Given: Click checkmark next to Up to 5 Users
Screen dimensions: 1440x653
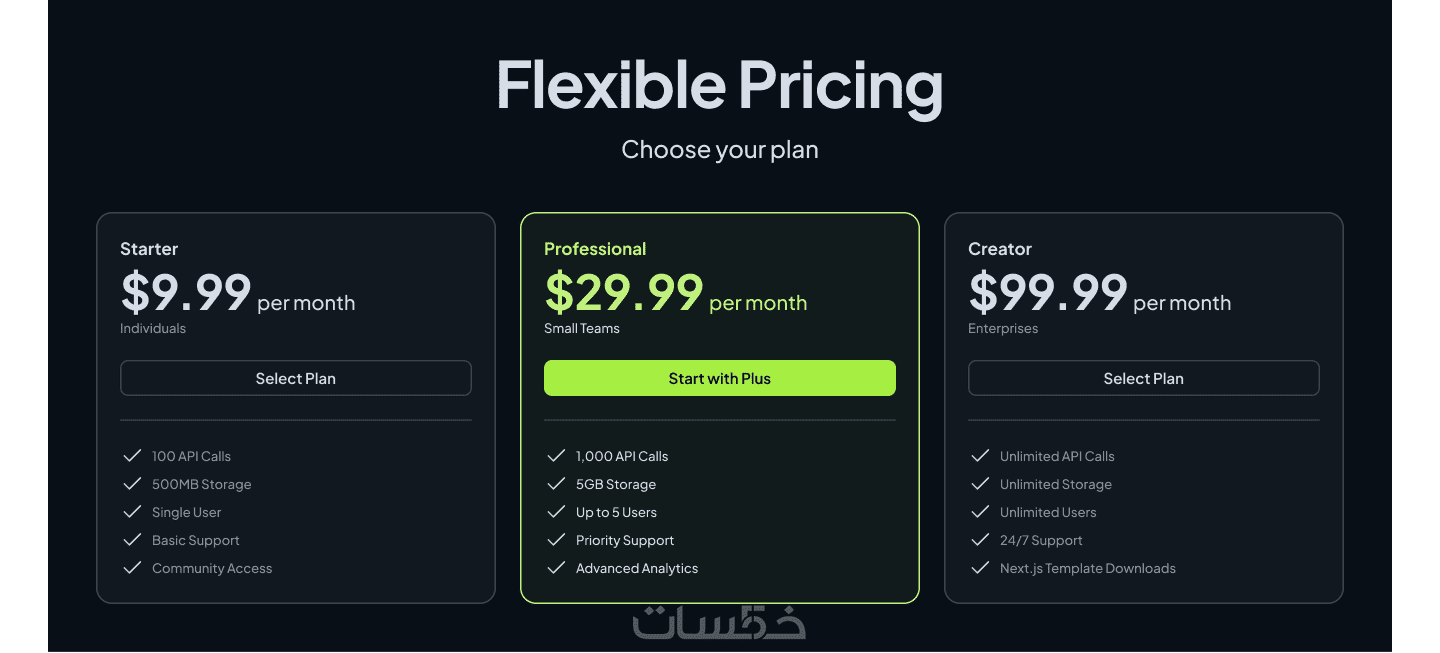Looking at the screenshot, I should (556, 512).
